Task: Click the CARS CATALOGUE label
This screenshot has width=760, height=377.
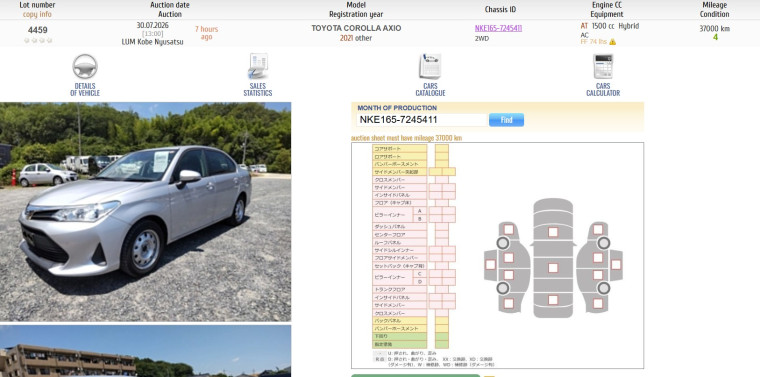Action: point(430,90)
